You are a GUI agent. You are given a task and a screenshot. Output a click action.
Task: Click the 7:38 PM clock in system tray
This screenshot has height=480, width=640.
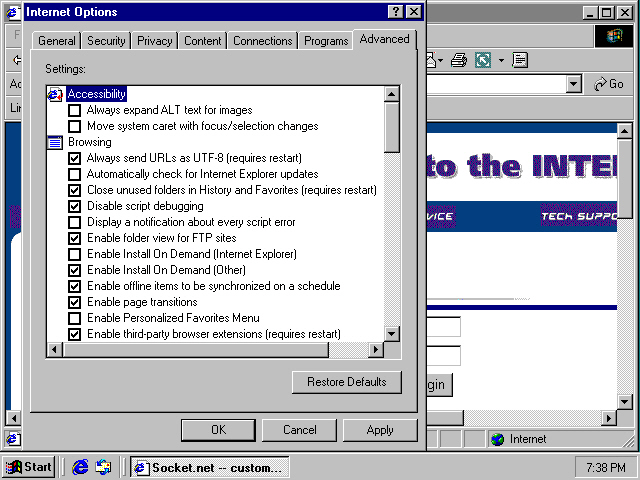tap(605, 467)
